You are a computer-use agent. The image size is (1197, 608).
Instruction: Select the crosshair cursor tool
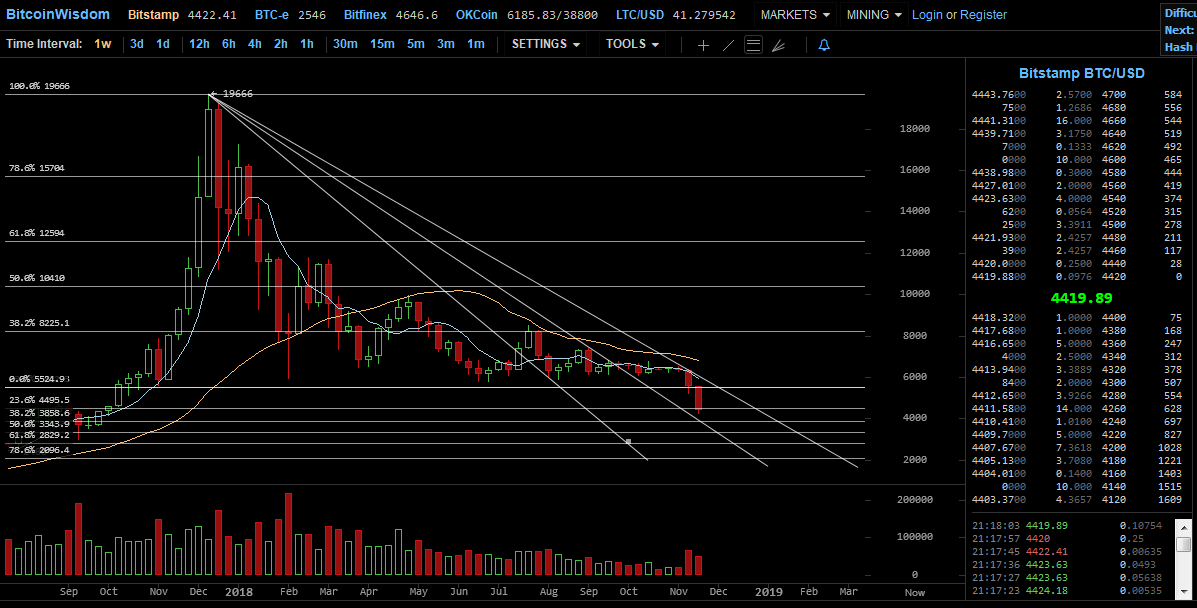tap(703, 45)
